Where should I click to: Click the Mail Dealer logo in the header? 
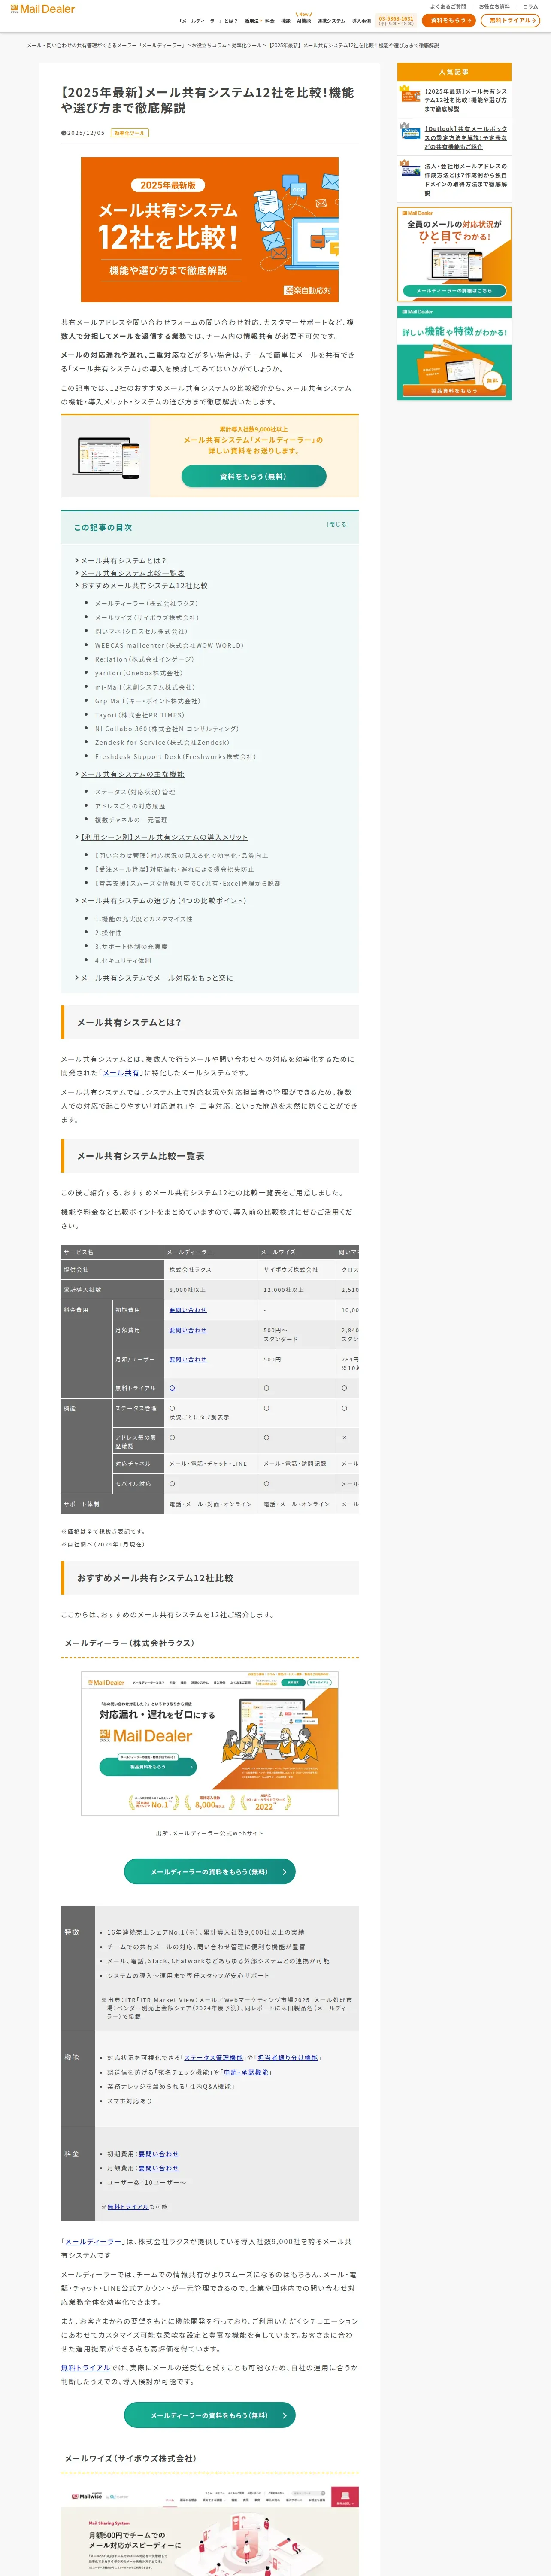(x=43, y=9)
